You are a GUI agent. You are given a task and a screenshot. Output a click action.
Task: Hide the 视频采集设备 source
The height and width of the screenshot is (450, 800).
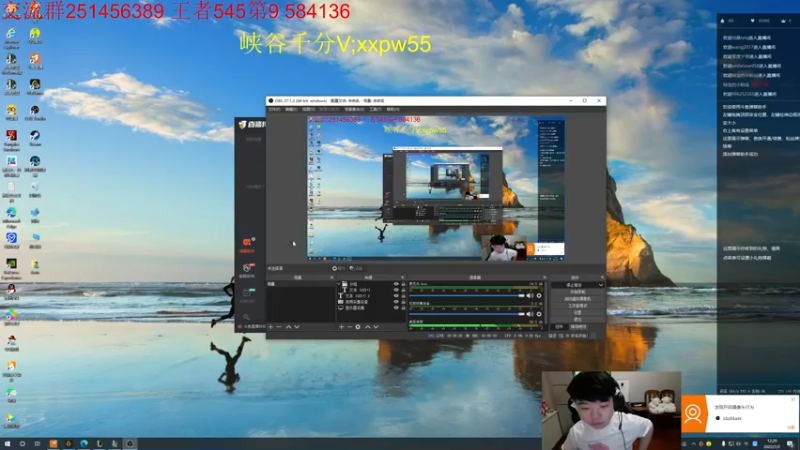click(396, 302)
